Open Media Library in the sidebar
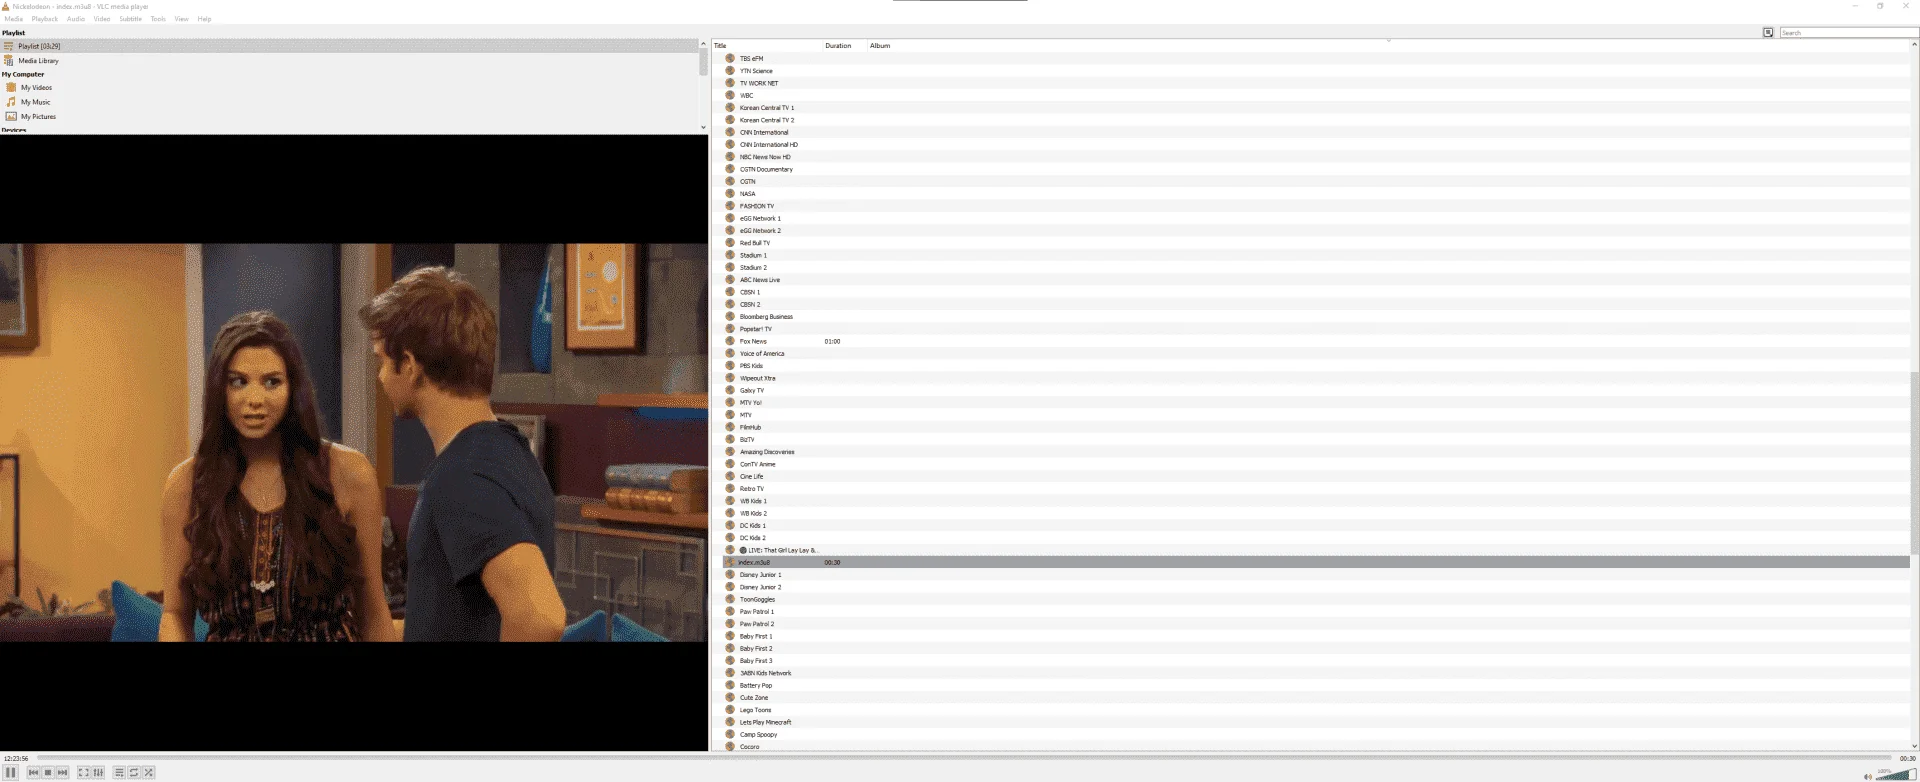 pos(38,61)
